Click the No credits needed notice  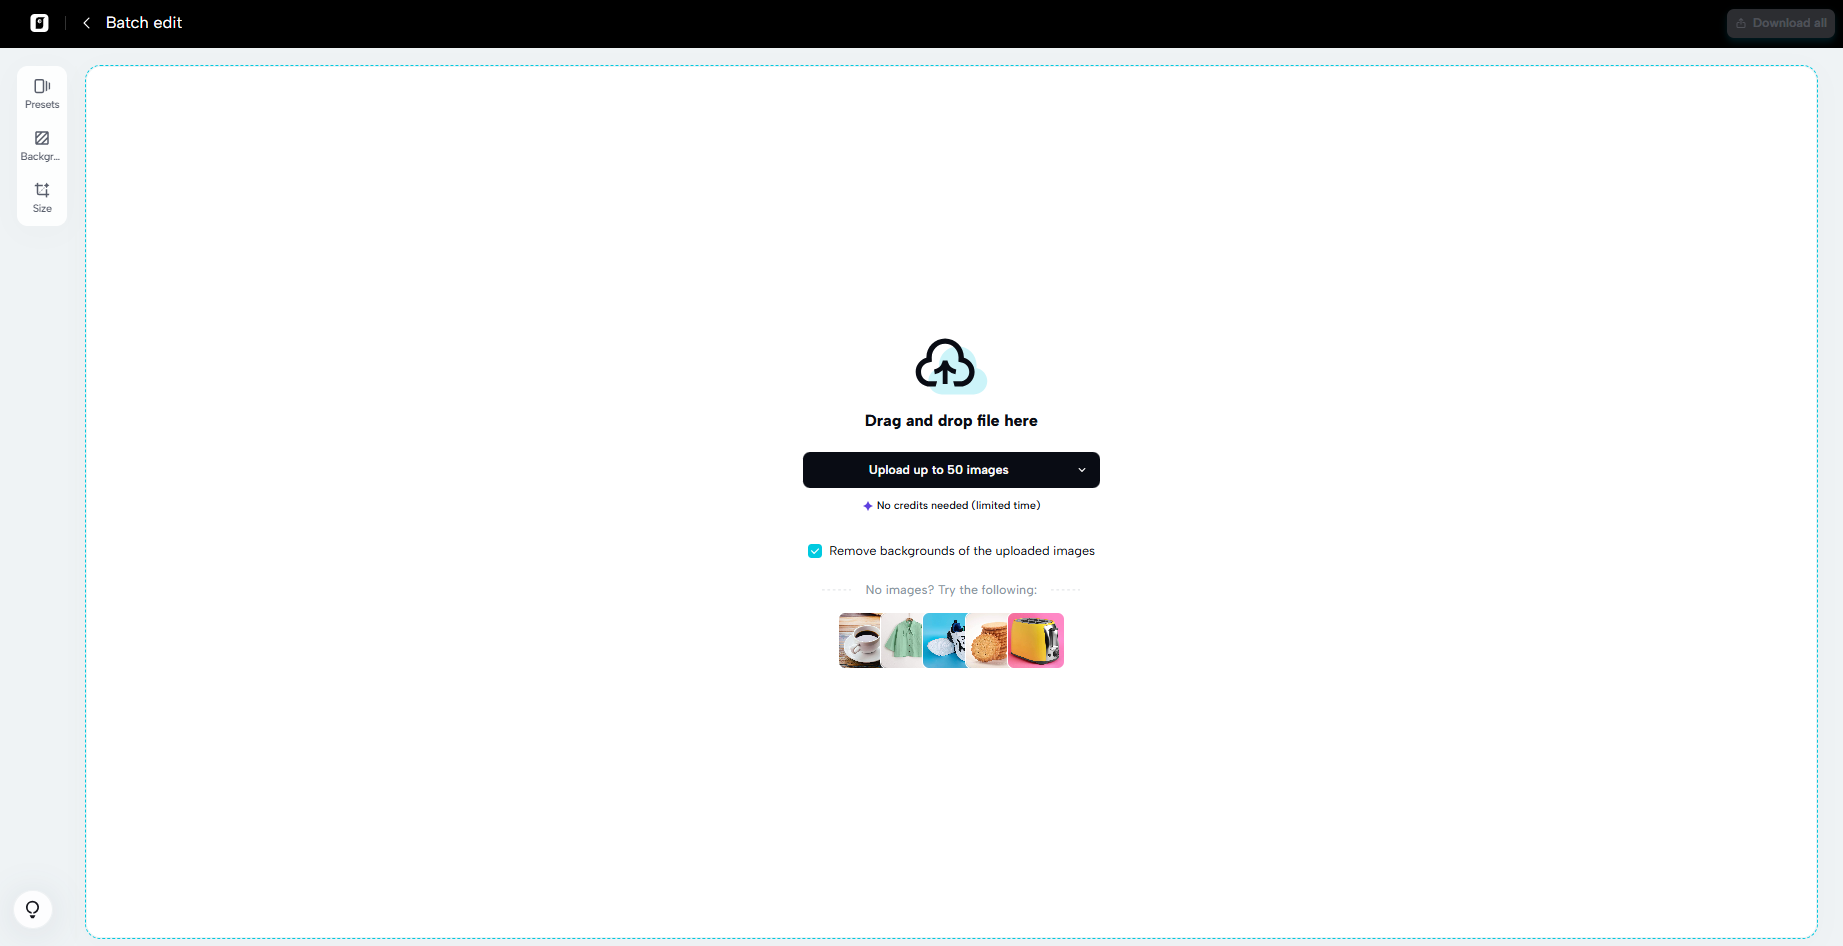[951, 506]
